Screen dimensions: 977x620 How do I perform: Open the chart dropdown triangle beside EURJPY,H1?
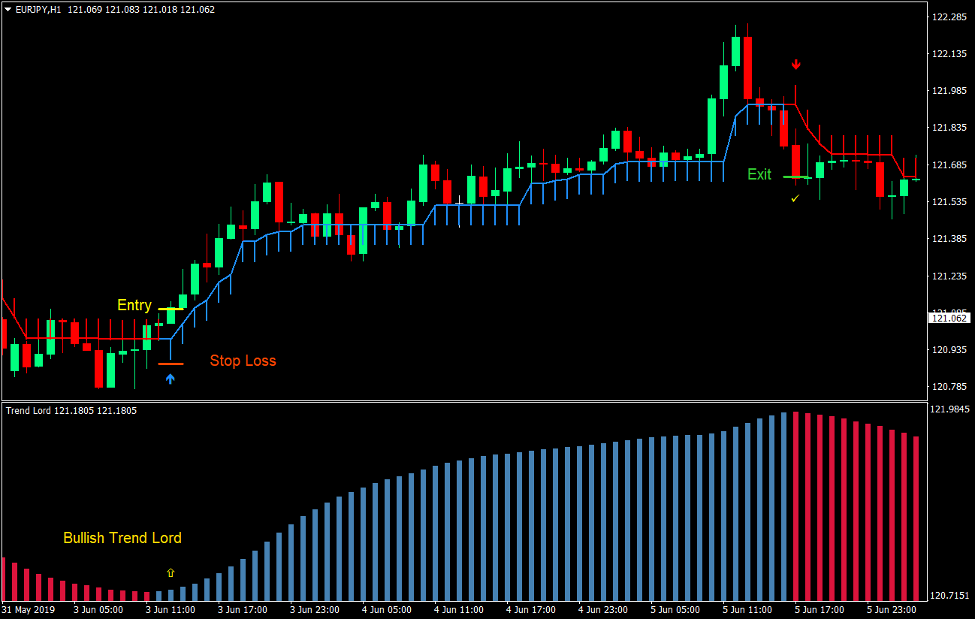[8, 7]
